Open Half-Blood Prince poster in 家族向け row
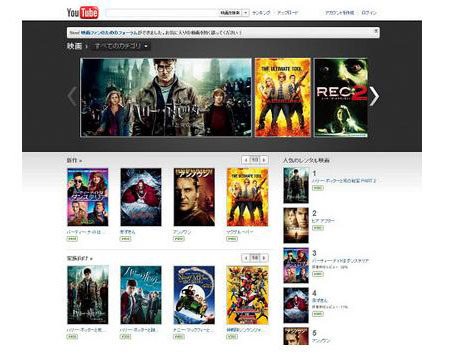The width and height of the screenshot is (462, 360). pos(141,295)
